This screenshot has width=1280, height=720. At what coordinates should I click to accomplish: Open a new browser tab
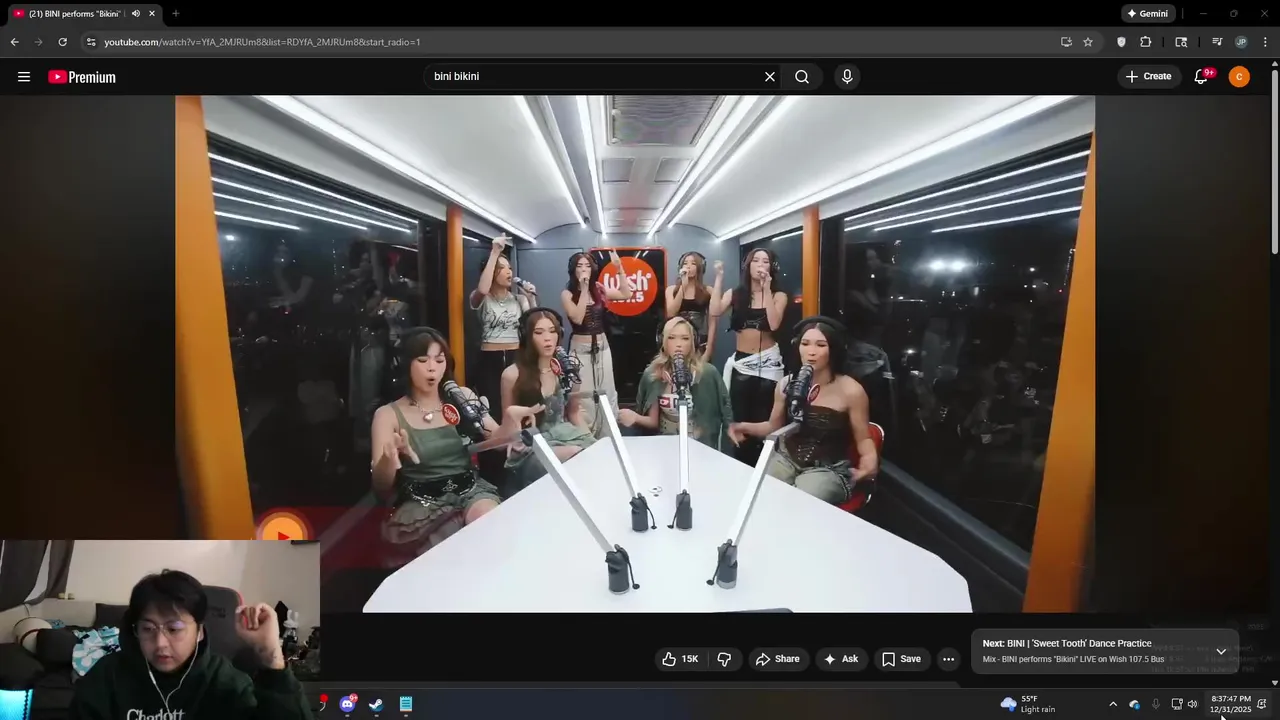[175, 14]
